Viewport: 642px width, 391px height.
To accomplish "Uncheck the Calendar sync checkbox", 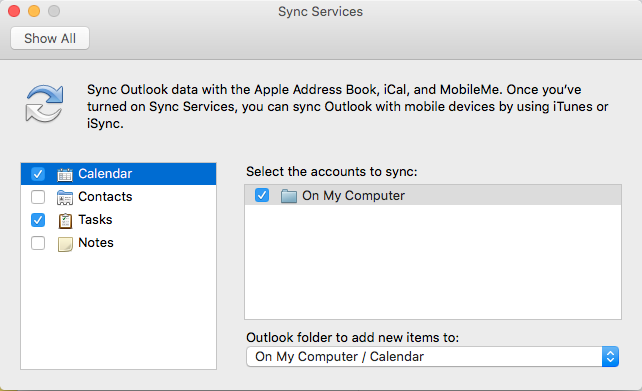I will [38, 174].
